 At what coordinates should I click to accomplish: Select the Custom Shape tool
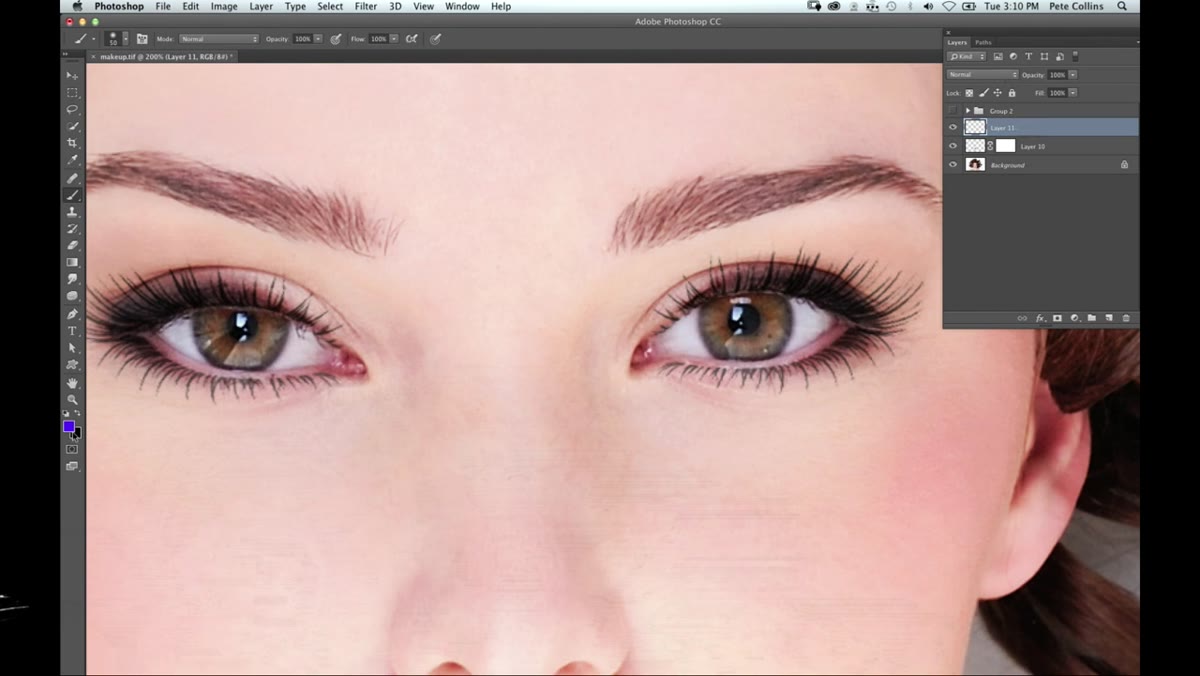tap(72, 365)
